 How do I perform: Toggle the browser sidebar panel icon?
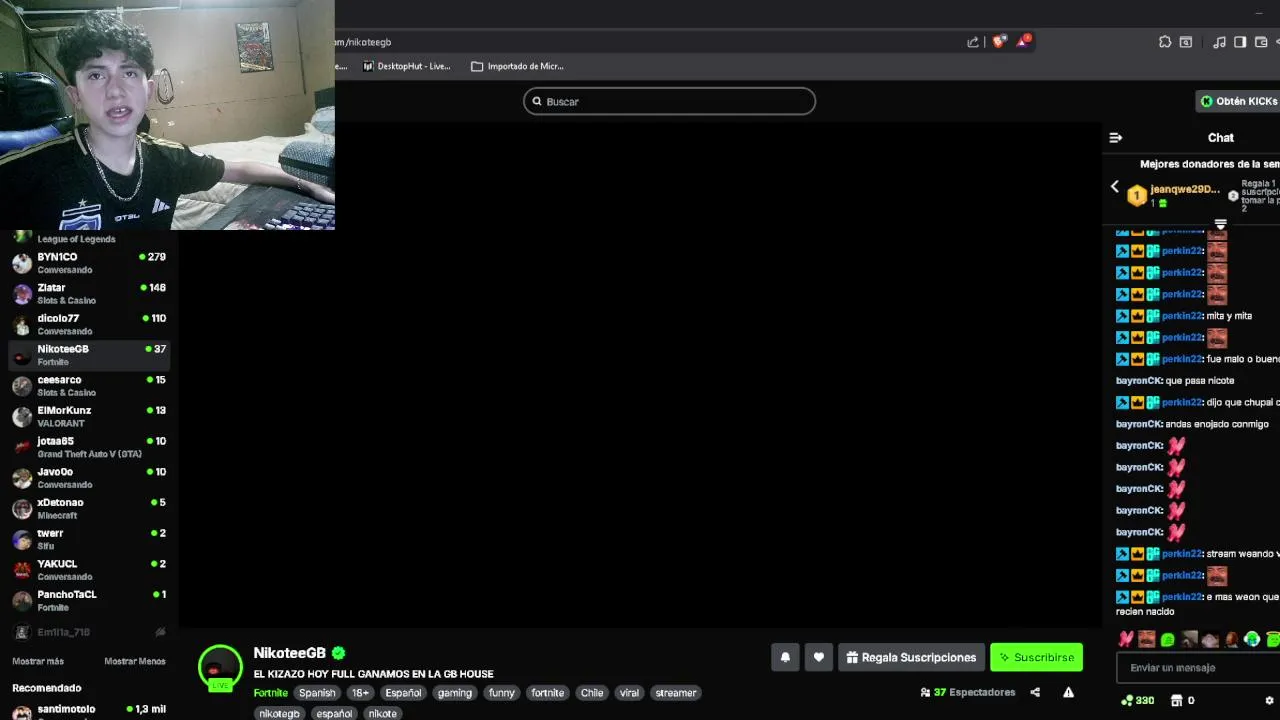click(x=1240, y=42)
